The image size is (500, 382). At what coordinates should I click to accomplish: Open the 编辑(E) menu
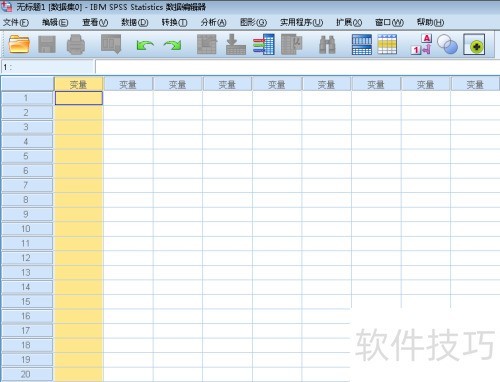[x=55, y=22]
